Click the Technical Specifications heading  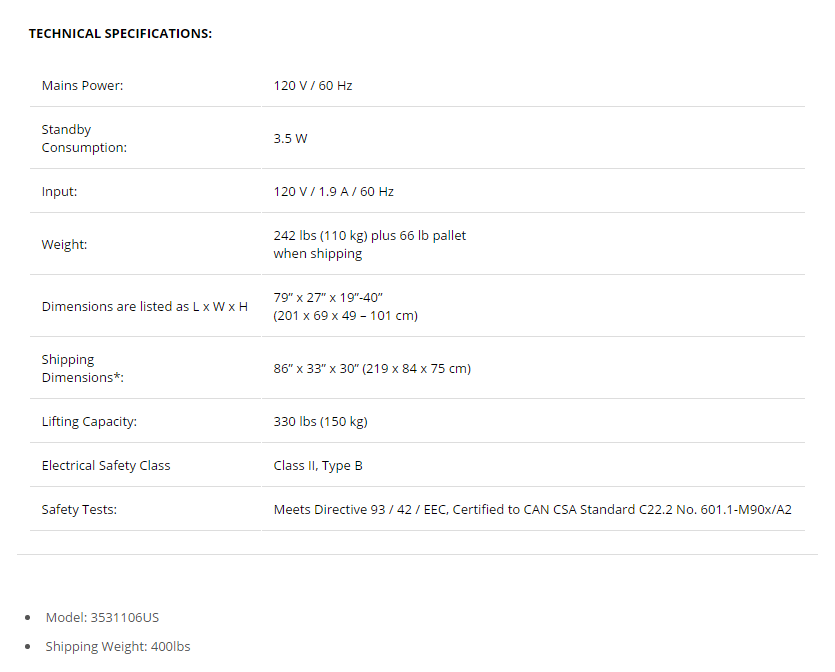click(x=120, y=34)
